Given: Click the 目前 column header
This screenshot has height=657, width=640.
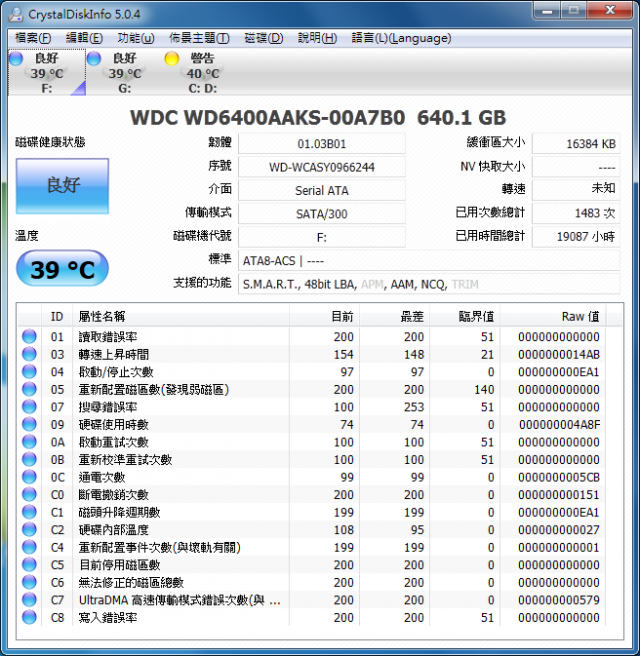Looking at the screenshot, I should pyautogui.click(x=324, y=316).
